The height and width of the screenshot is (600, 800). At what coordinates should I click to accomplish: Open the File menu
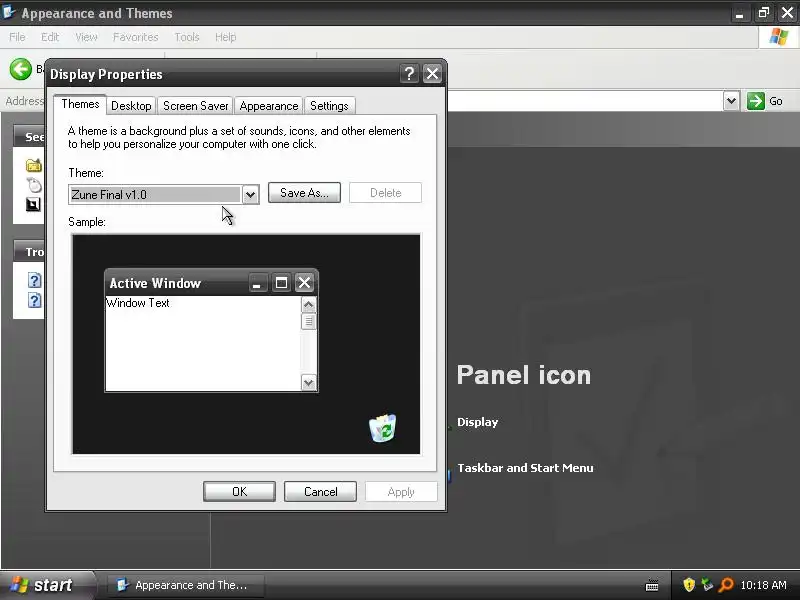(x=17, y=37)
